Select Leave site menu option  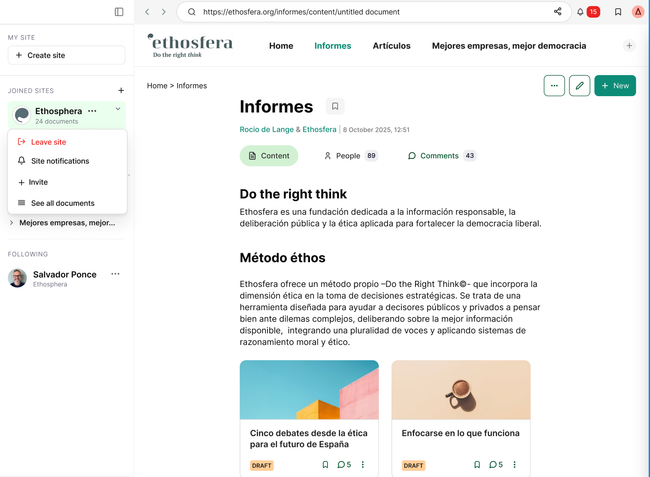48,142
